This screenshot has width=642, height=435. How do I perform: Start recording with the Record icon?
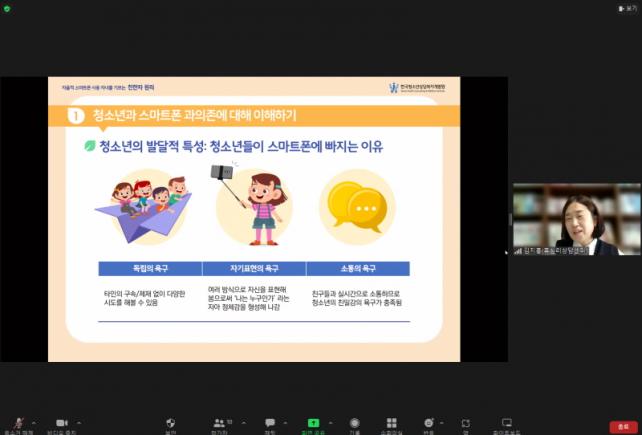coord(355,423)
